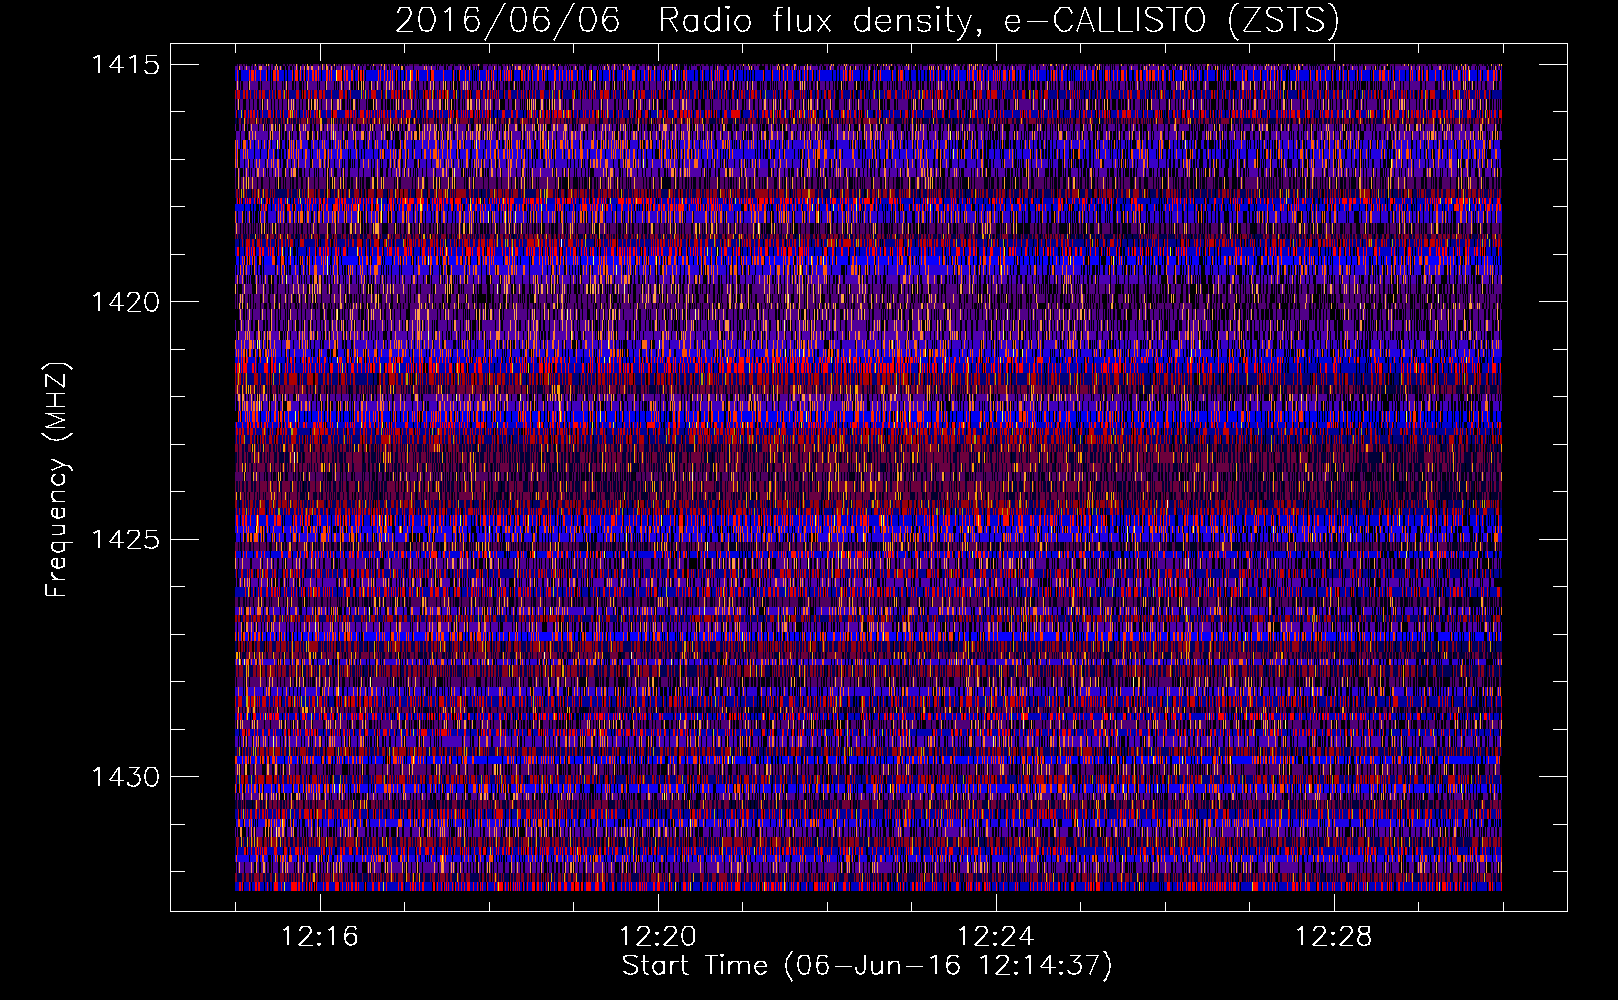
Task: Click the 12:24 time axis label
Action: click(996, 937)
